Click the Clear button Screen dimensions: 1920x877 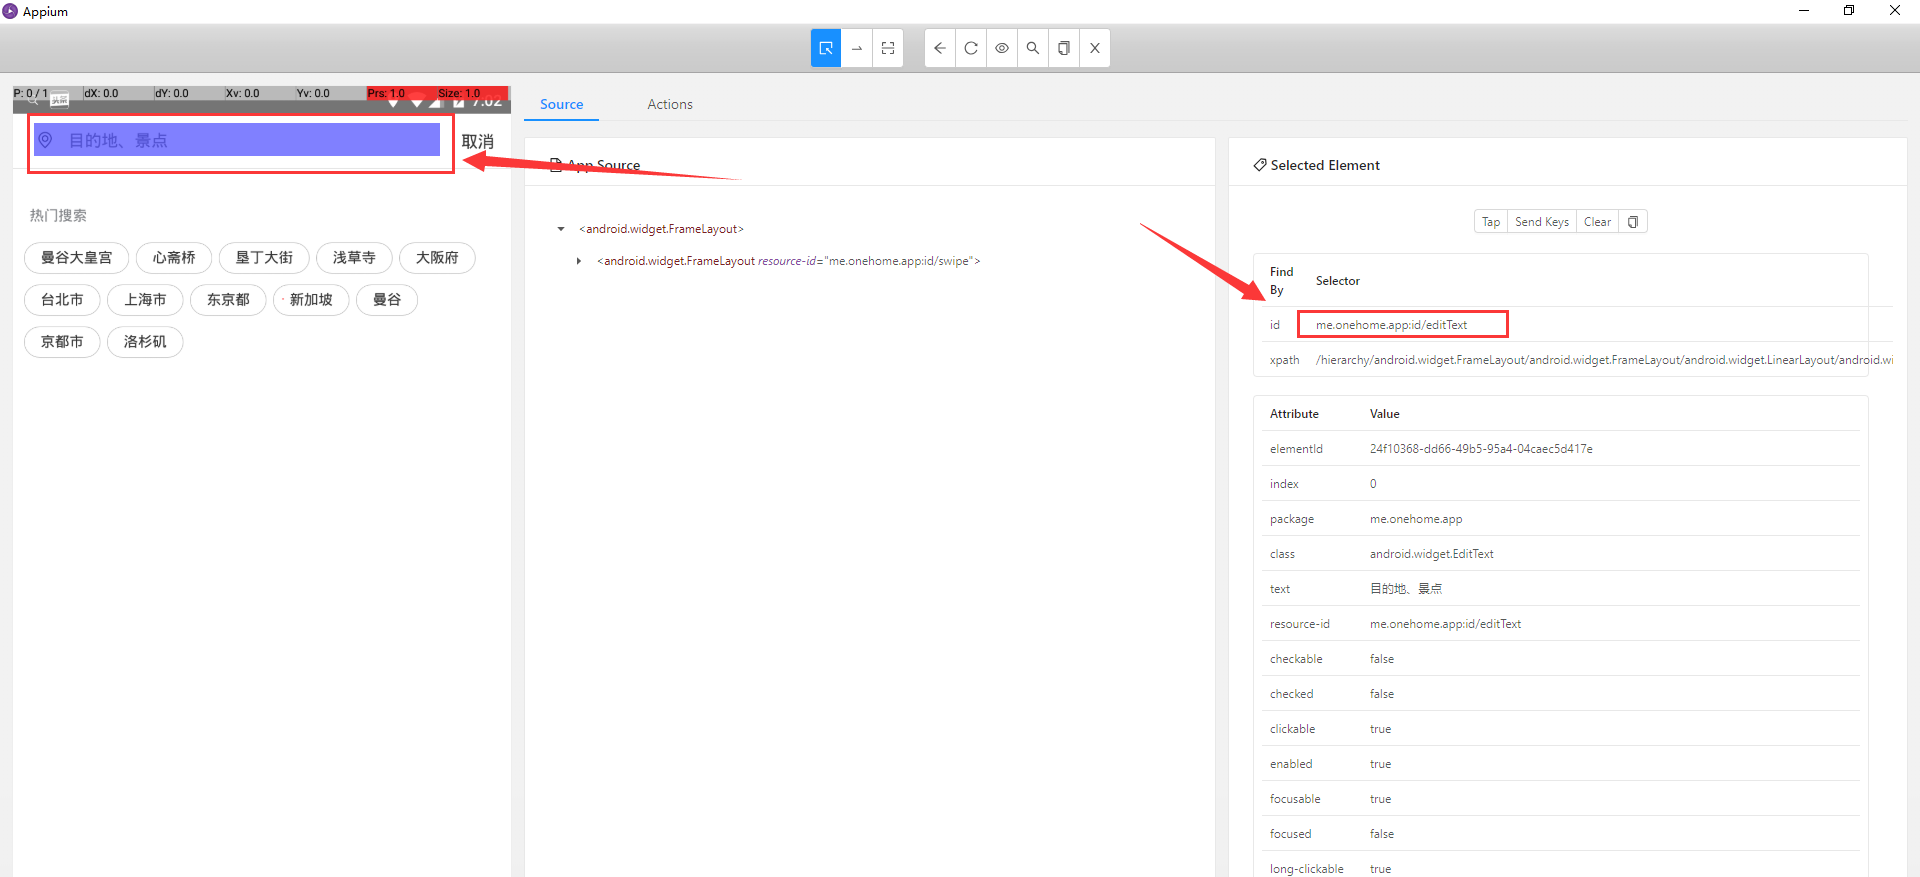1598,222
